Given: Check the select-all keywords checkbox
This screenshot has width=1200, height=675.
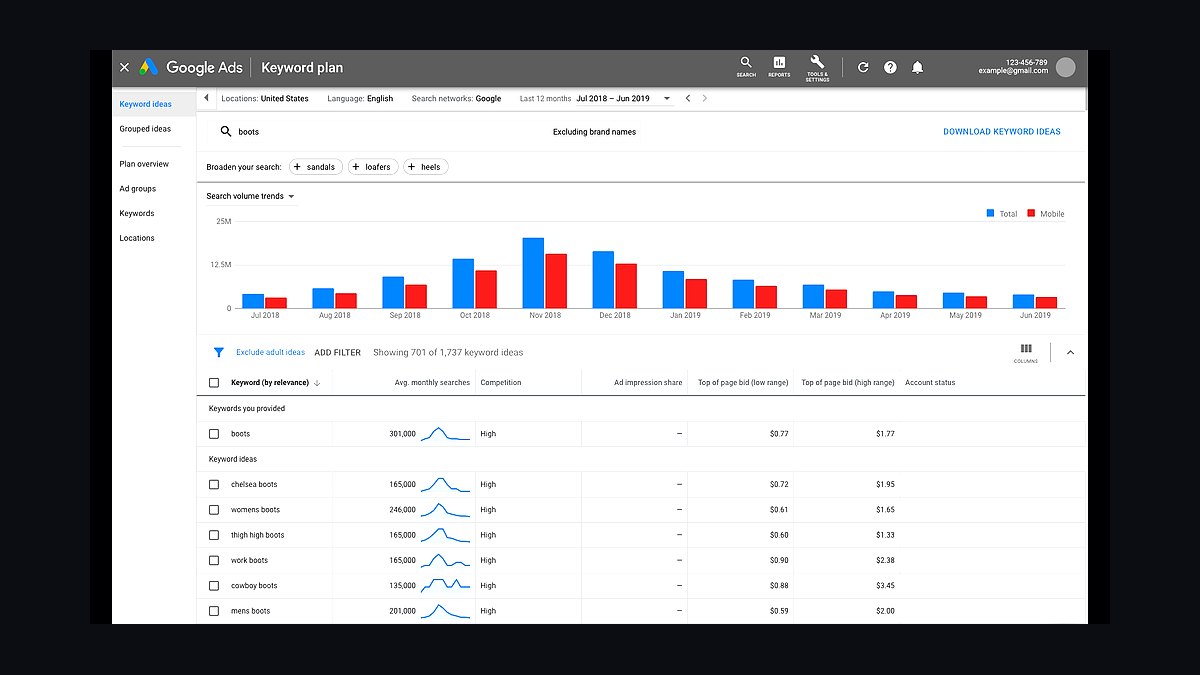Looking at the screenshot, I should click(x=214, y=383).
